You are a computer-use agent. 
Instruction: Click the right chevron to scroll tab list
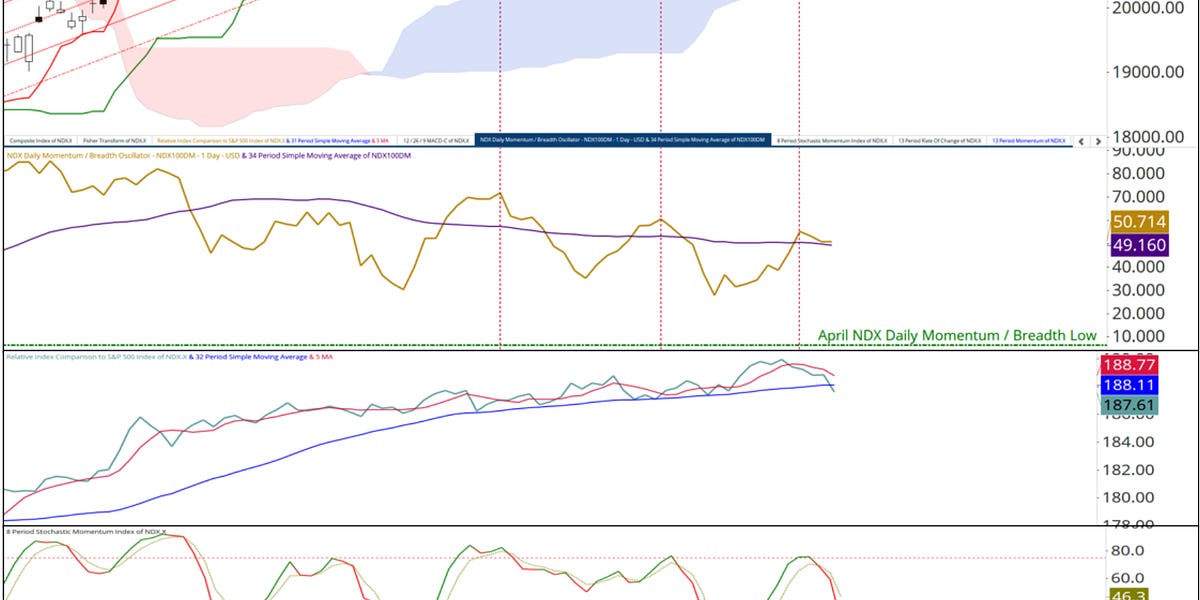(x=1098, y=141)
